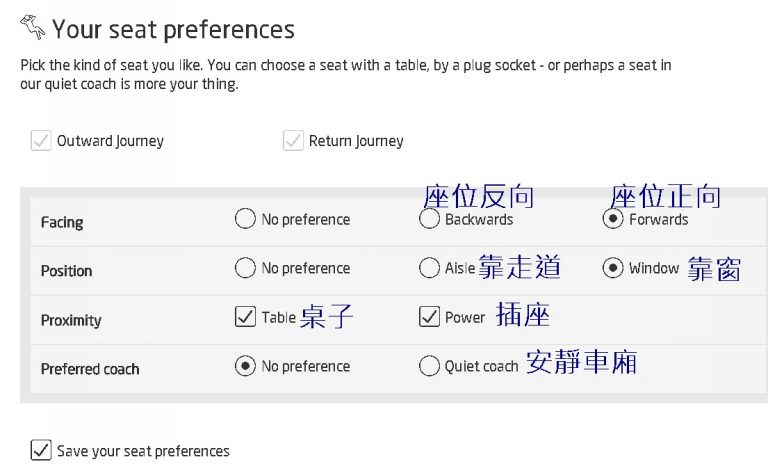Click the Save your seat preferences label

(143, 451)
